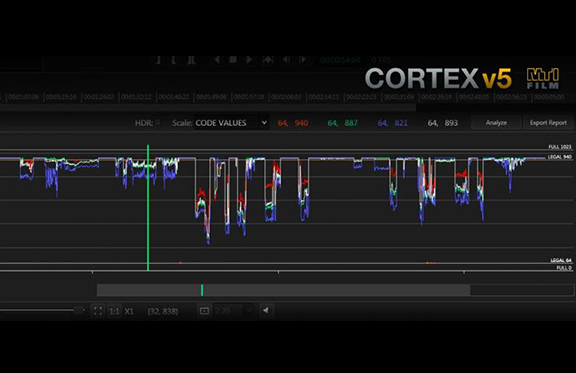576x373 pixels.
Task: Click the gray overview scrollbar range
Action: pos(284,290)
